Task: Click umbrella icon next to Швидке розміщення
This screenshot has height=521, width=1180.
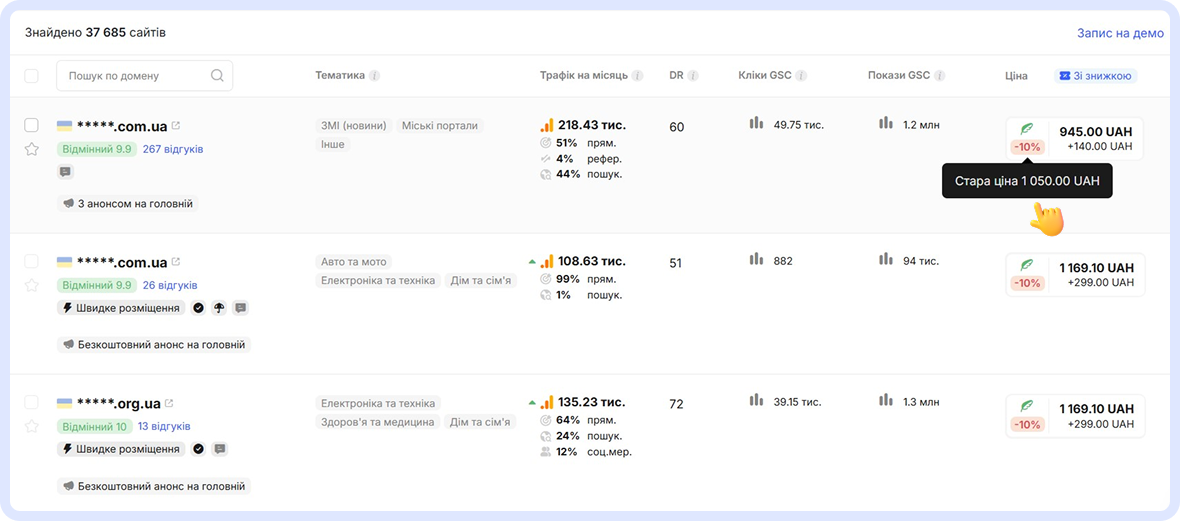Action: [218, 308]
